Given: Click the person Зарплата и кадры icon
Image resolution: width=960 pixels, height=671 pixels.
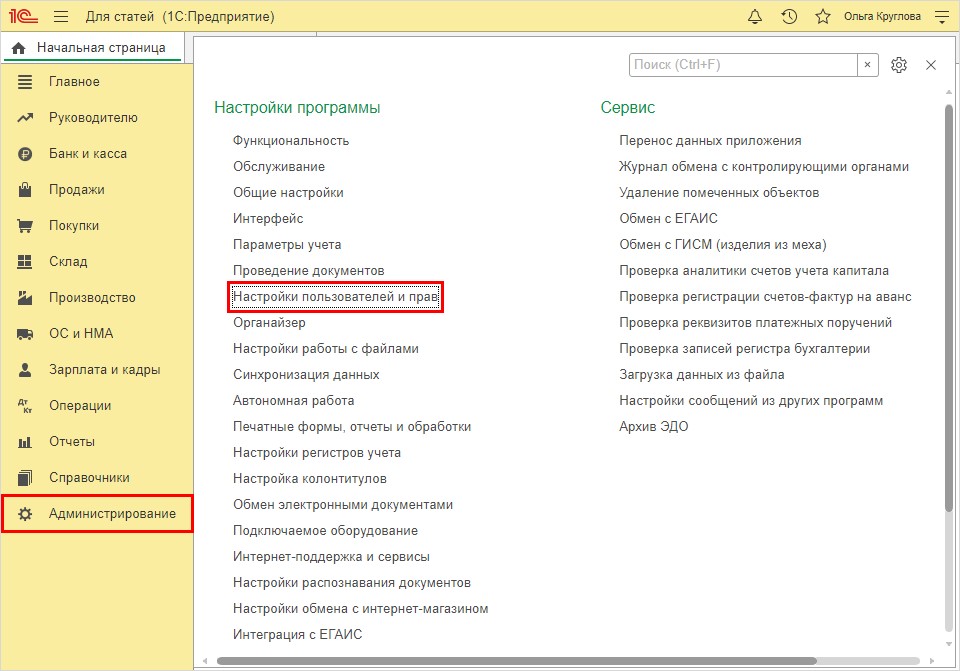Looking at the screenshot, I should pos(24,370).
